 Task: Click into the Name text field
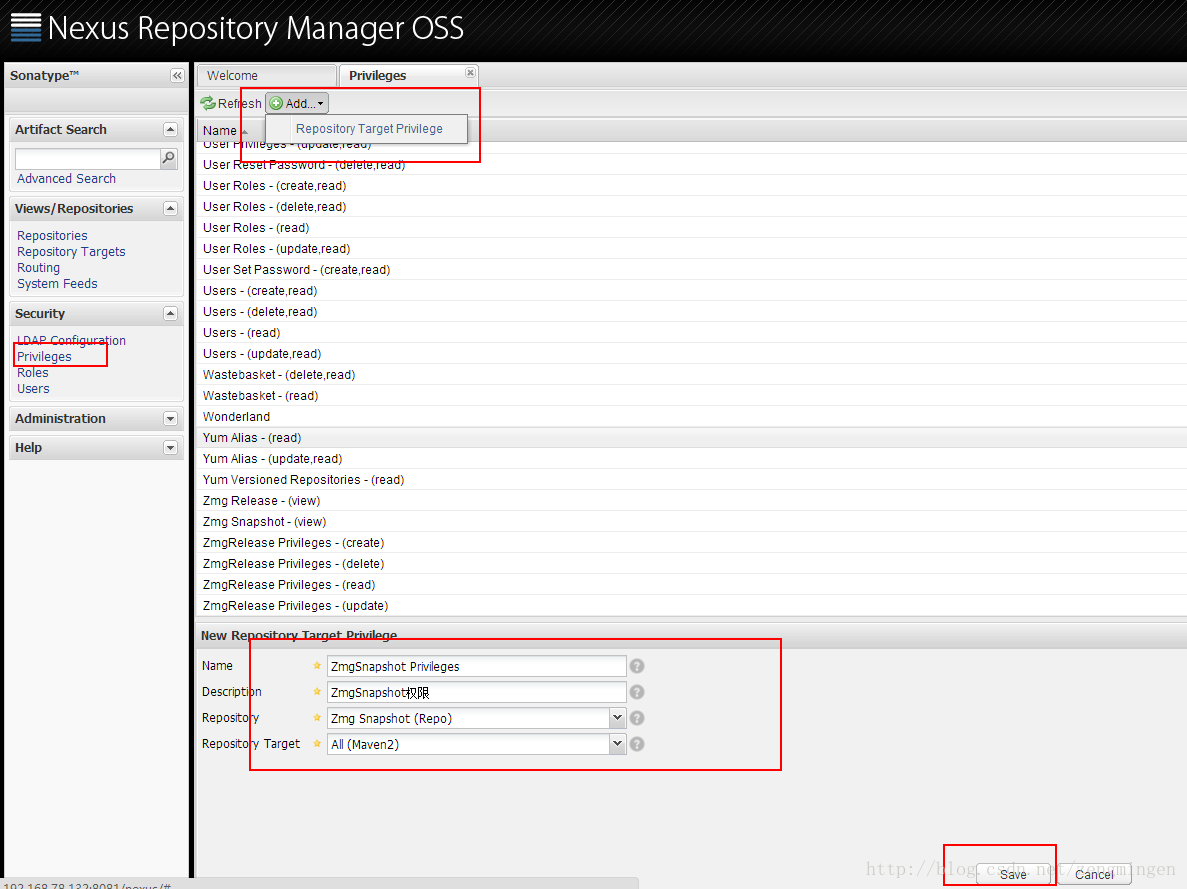477,666
